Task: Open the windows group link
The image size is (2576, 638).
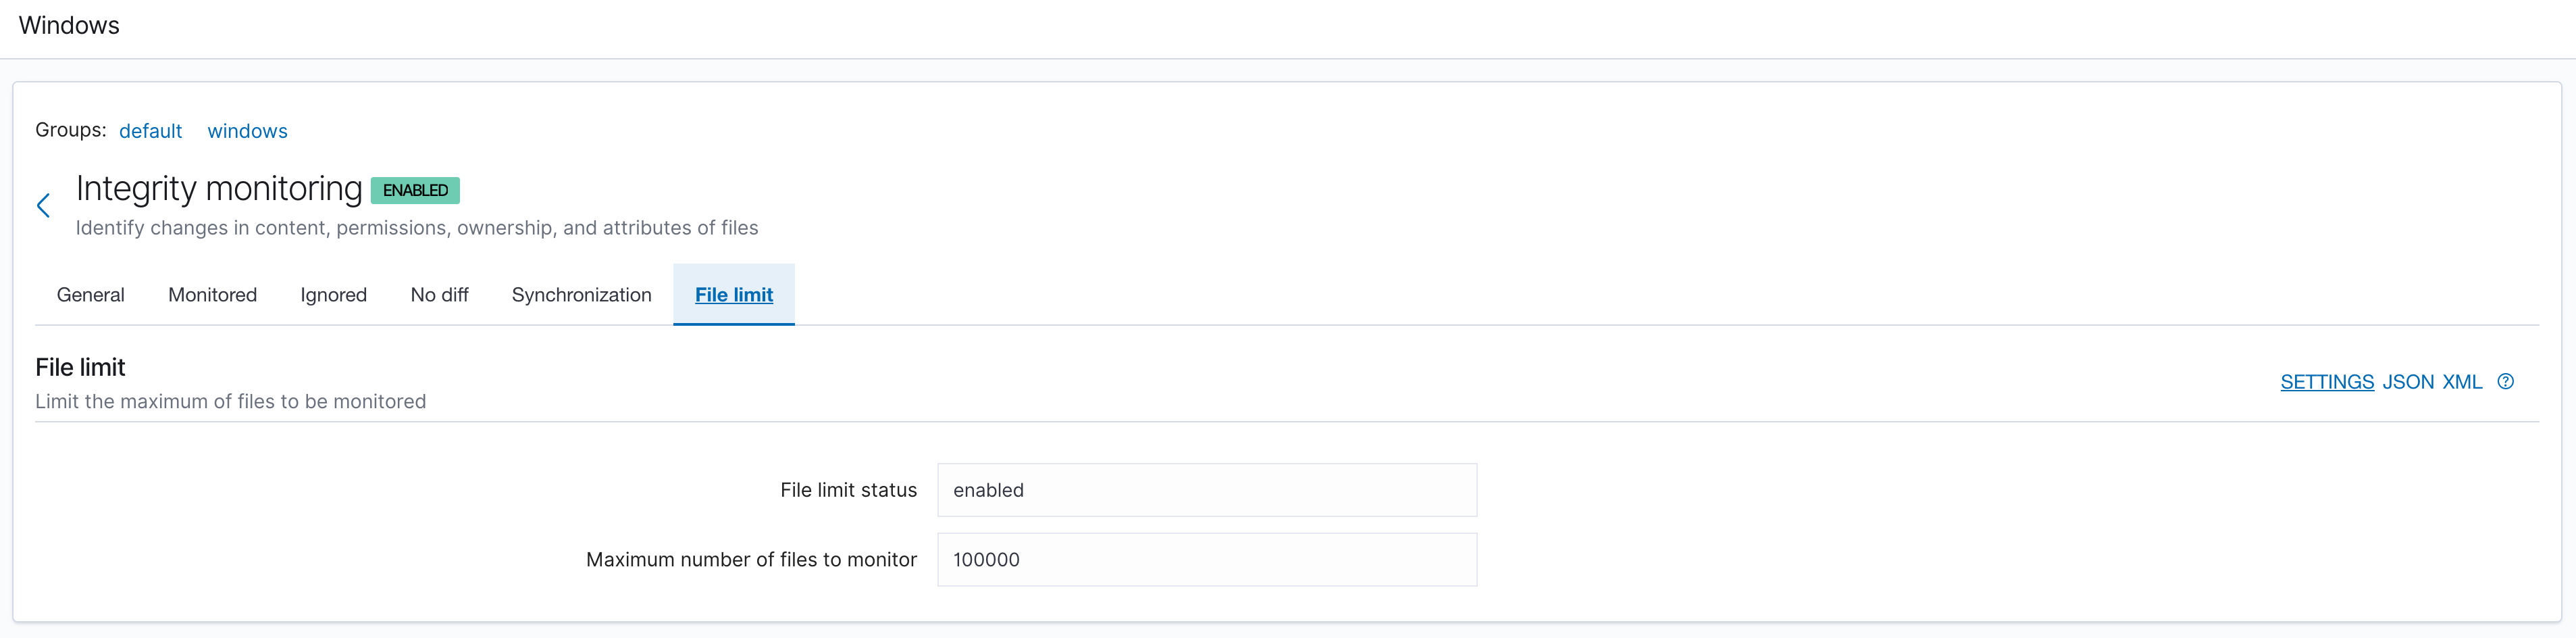Action: (247, 130)
